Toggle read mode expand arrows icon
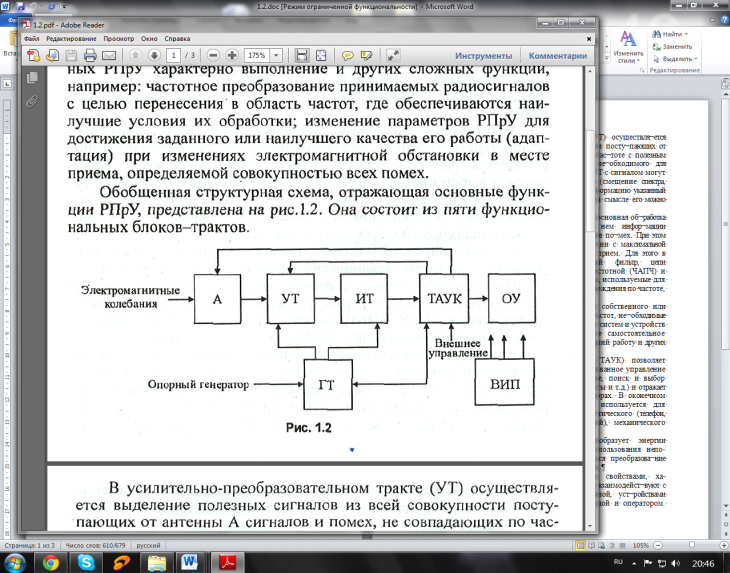 (393, 55)
